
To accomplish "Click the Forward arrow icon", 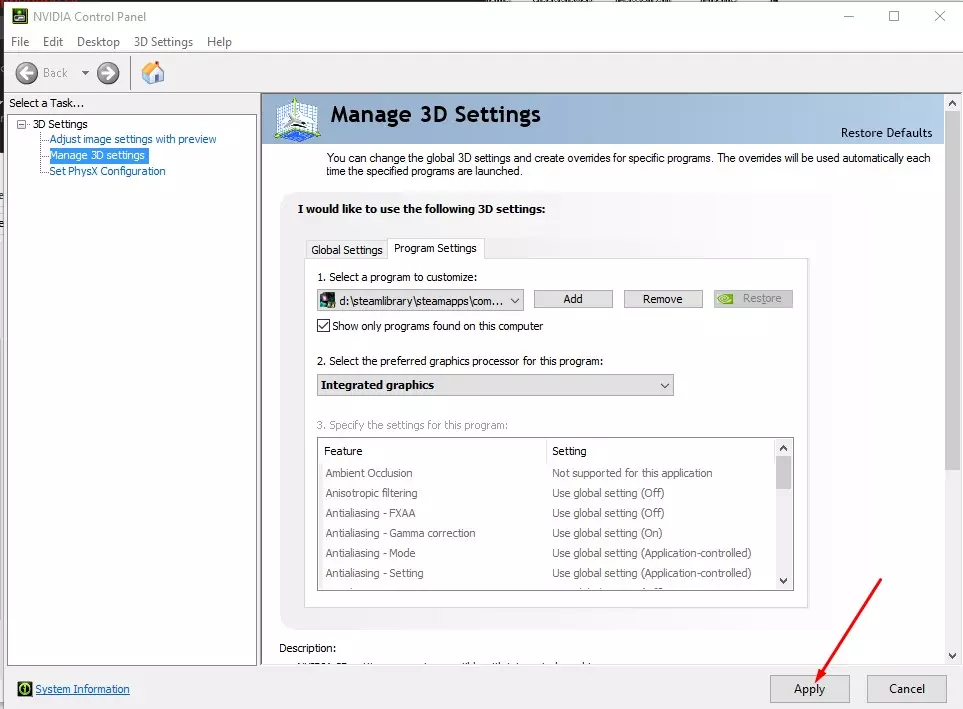I will [108, 73].
